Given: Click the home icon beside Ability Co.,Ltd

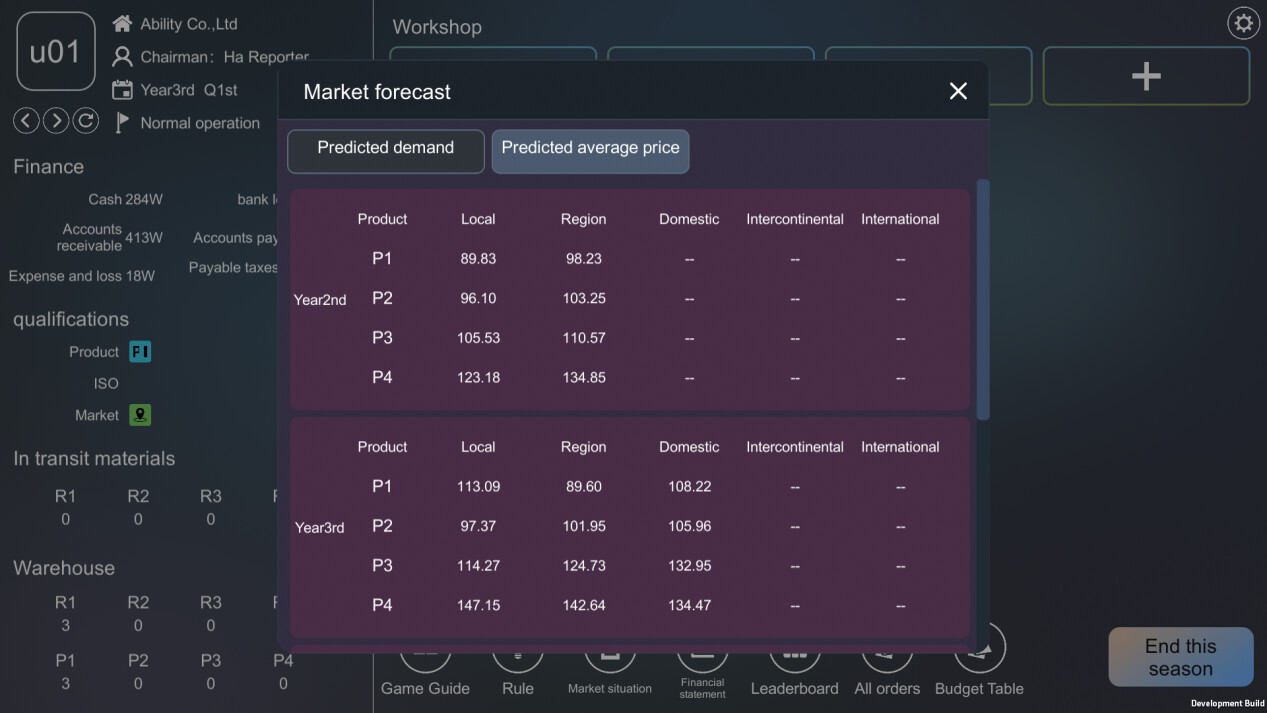Looking at the screenshot, I should click(122, 23).
